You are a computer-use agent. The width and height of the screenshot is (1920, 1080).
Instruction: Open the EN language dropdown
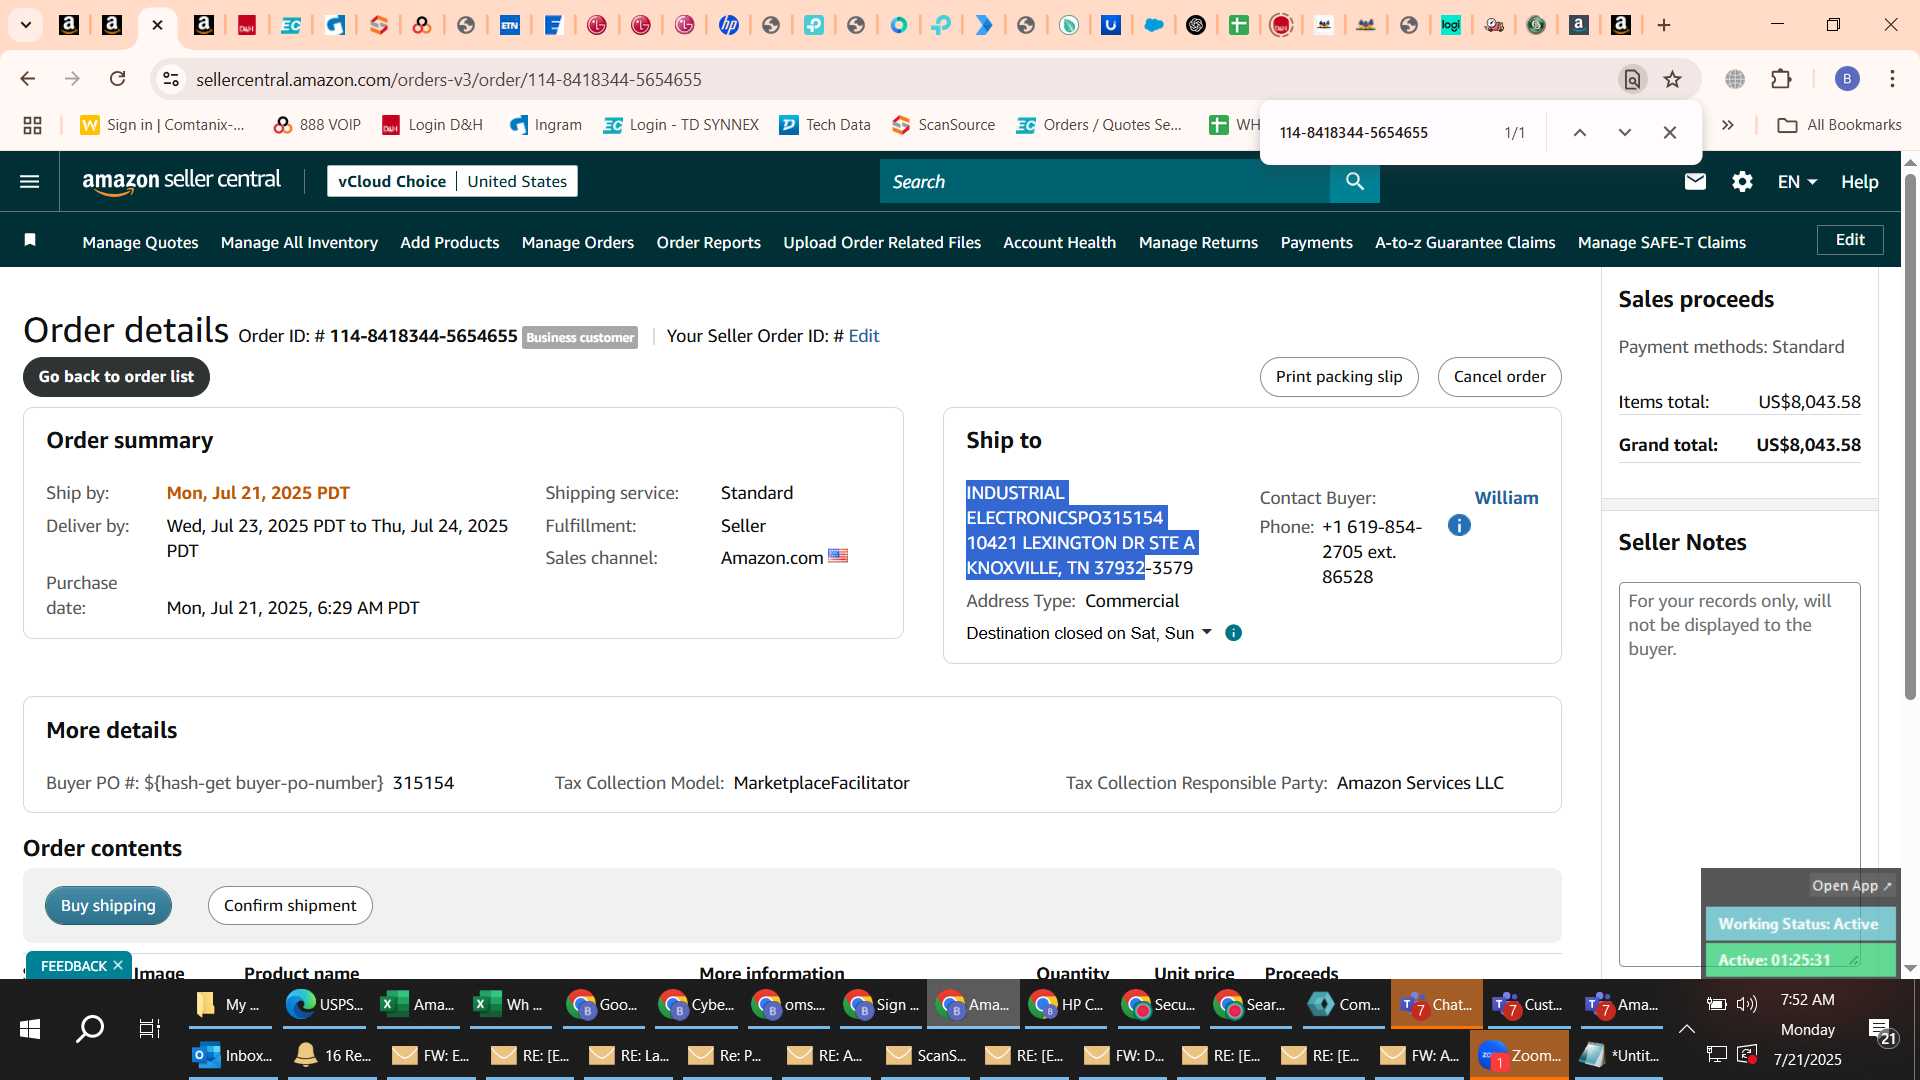tap(1797, 181)
